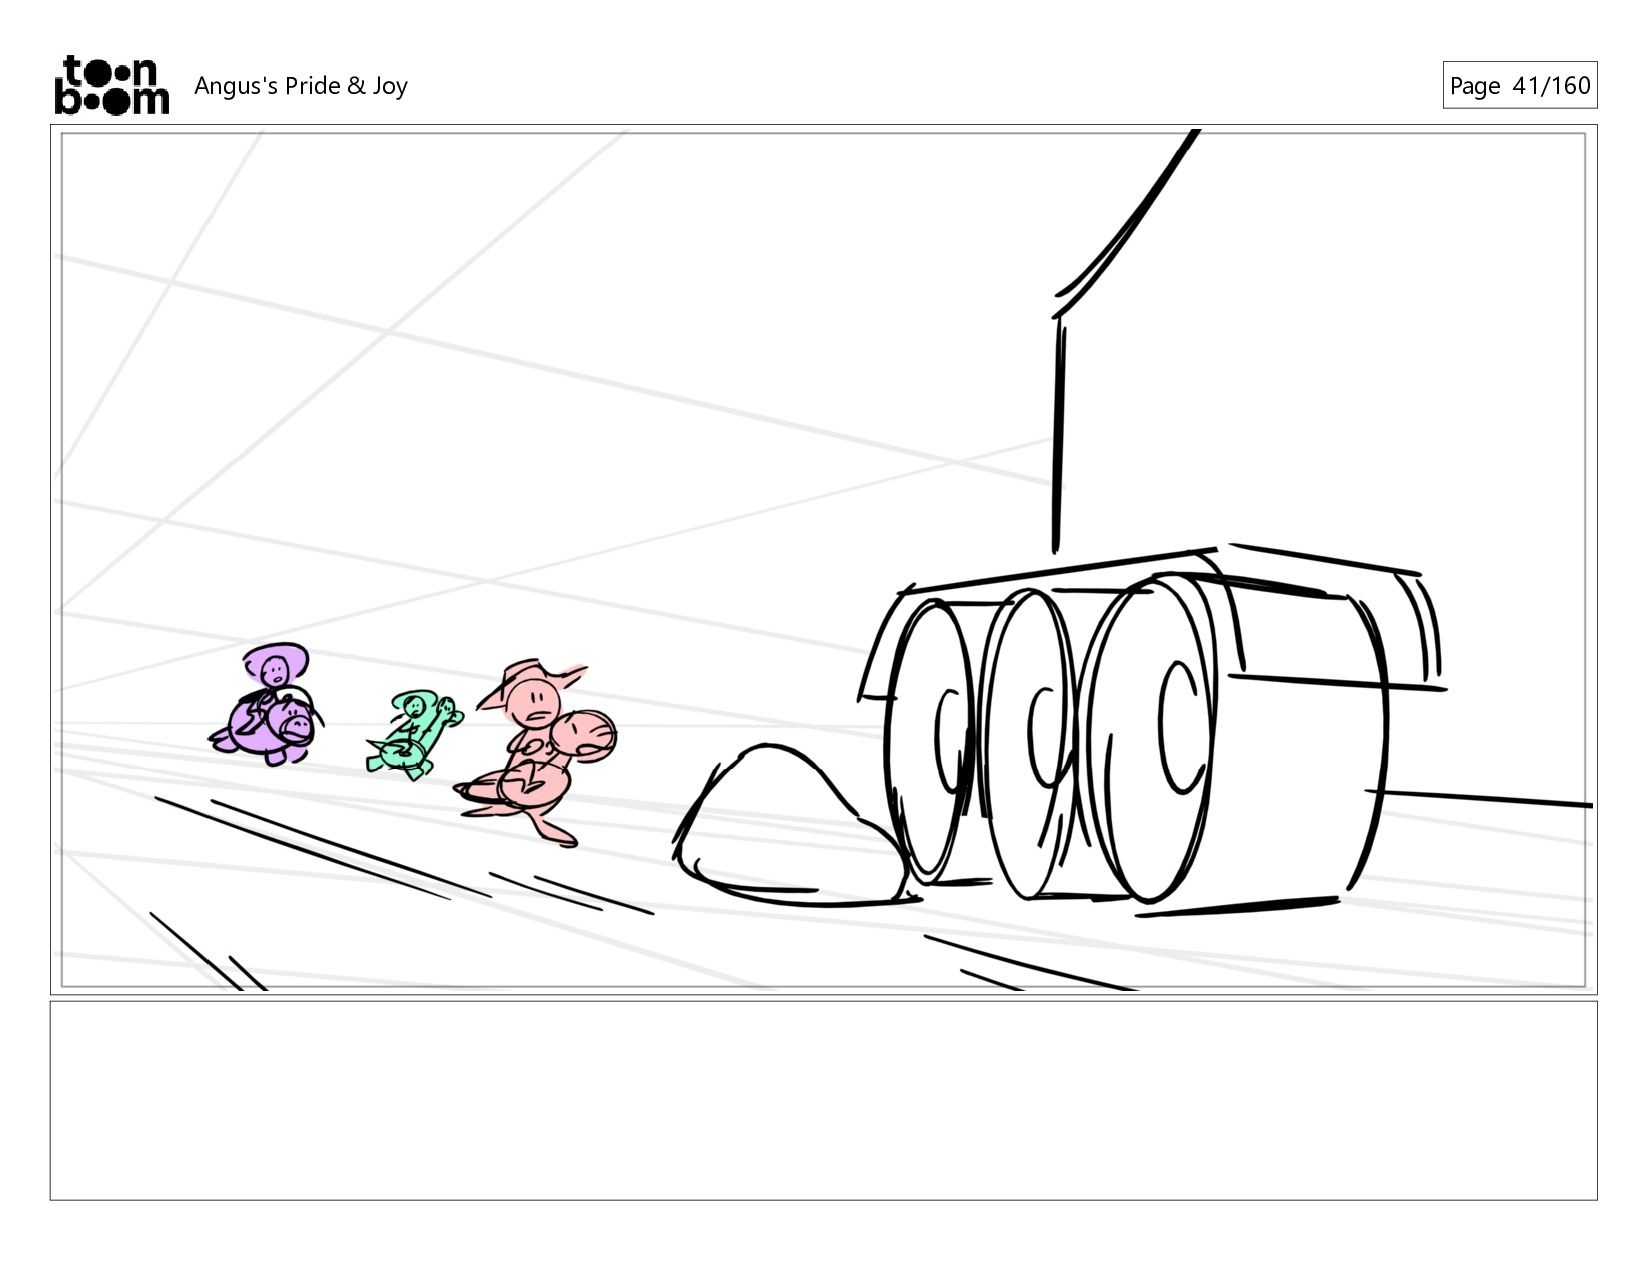
Task: Click the empty caption box below the panel
Action: click(823, 1100)
